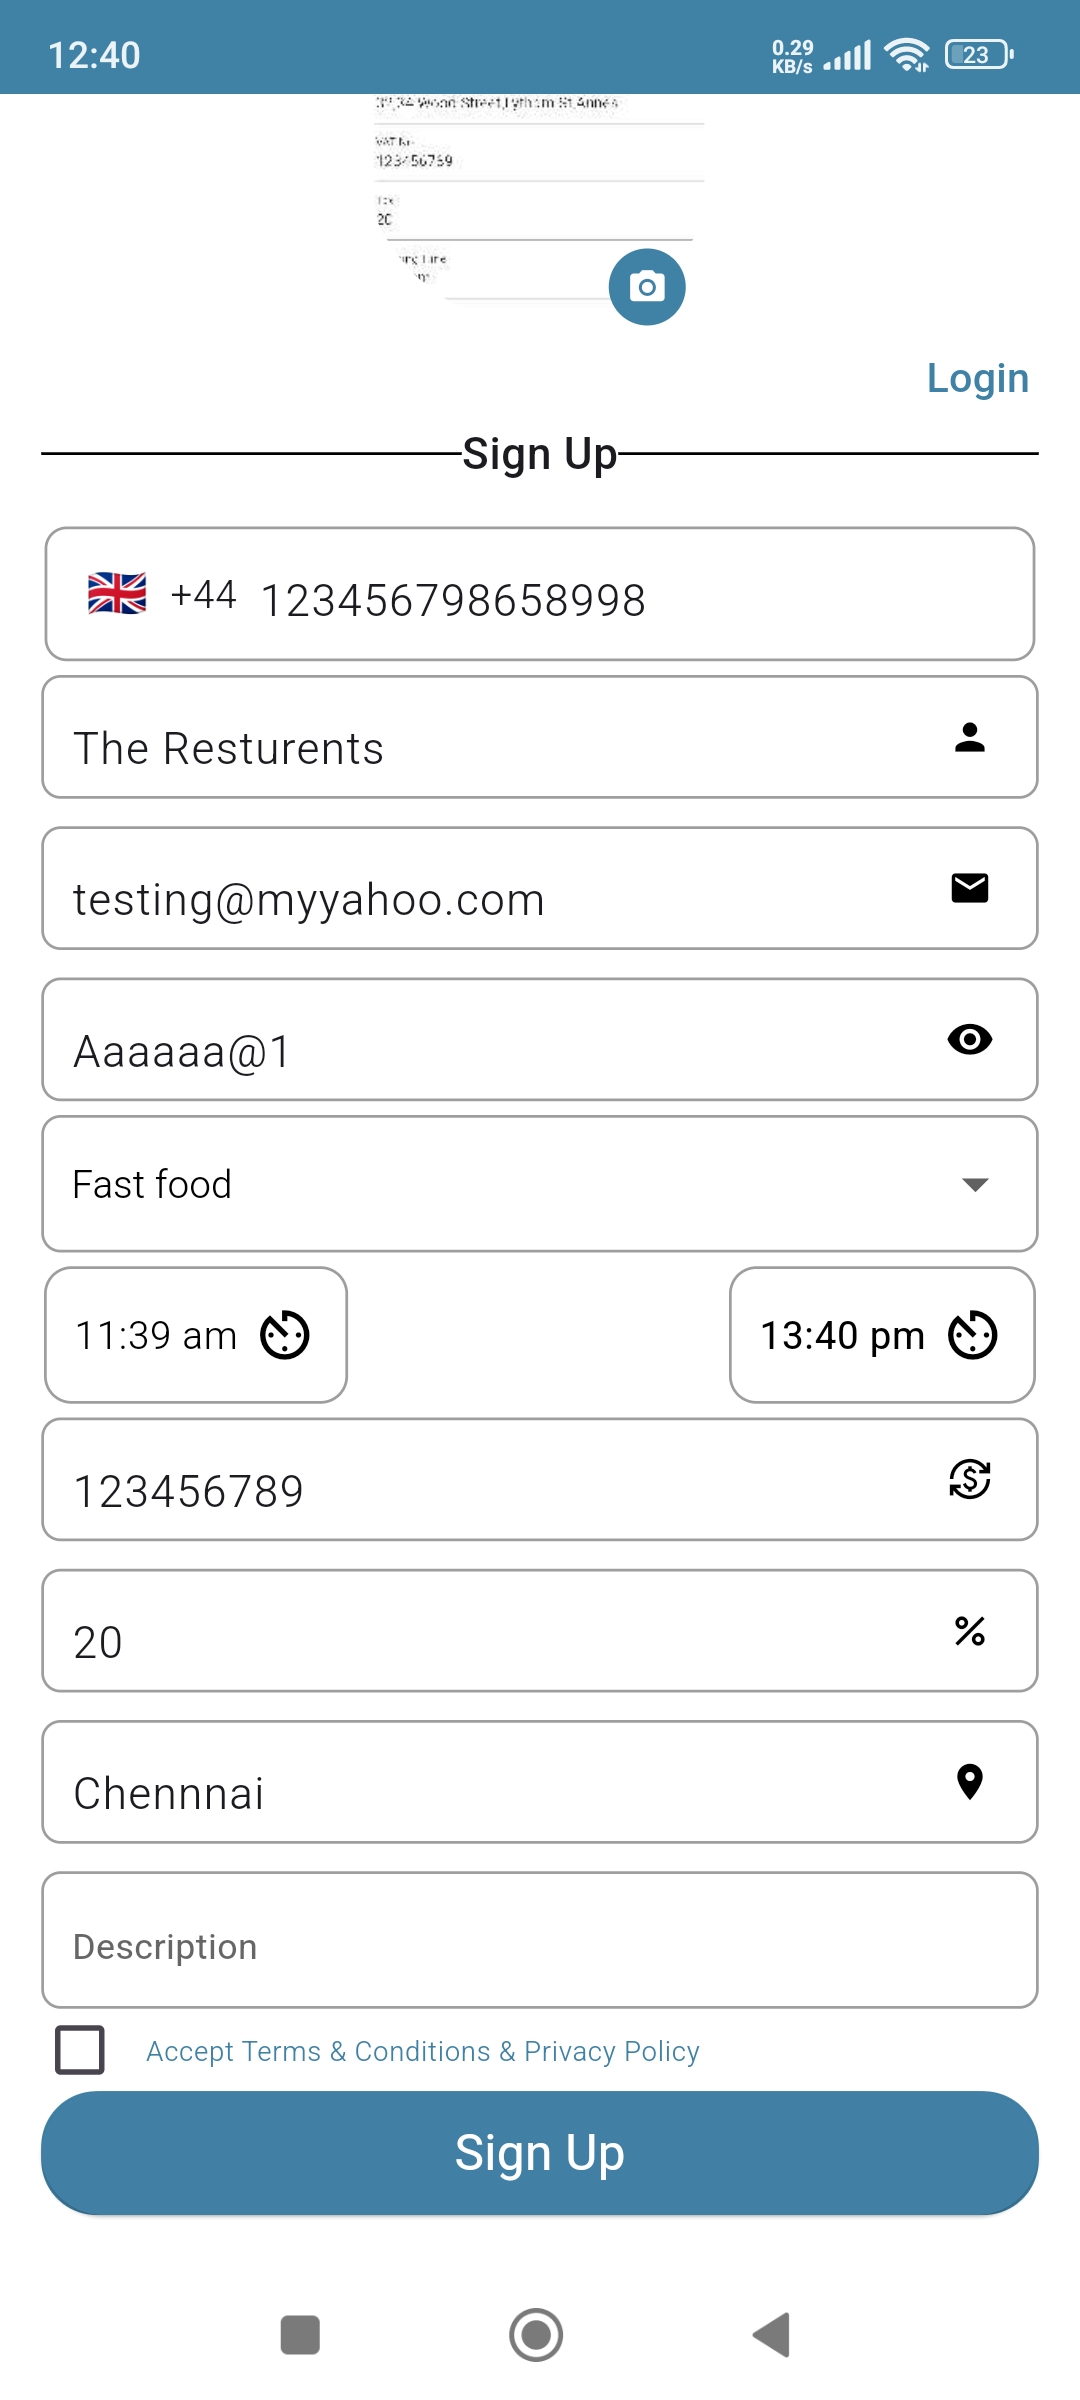
Task: Click the percent icon in tax field
Action: (x=969, y=1631)
